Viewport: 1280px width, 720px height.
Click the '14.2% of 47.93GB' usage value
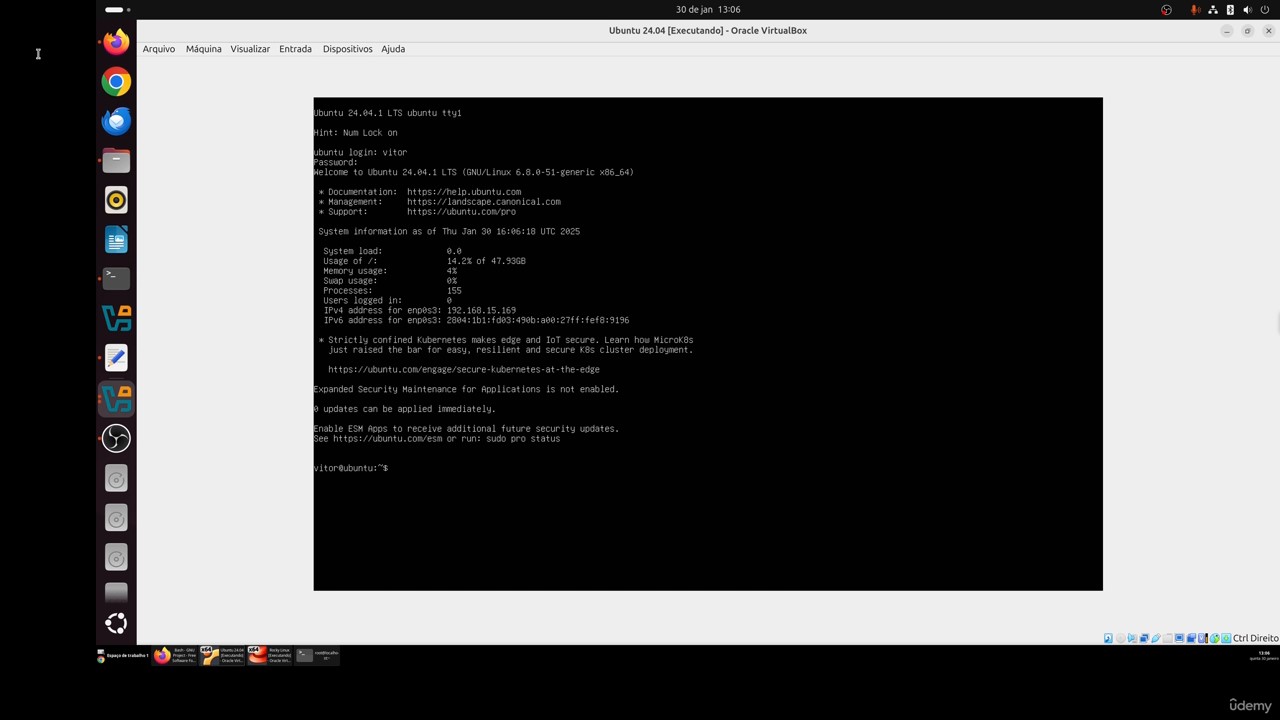(486, 261)
